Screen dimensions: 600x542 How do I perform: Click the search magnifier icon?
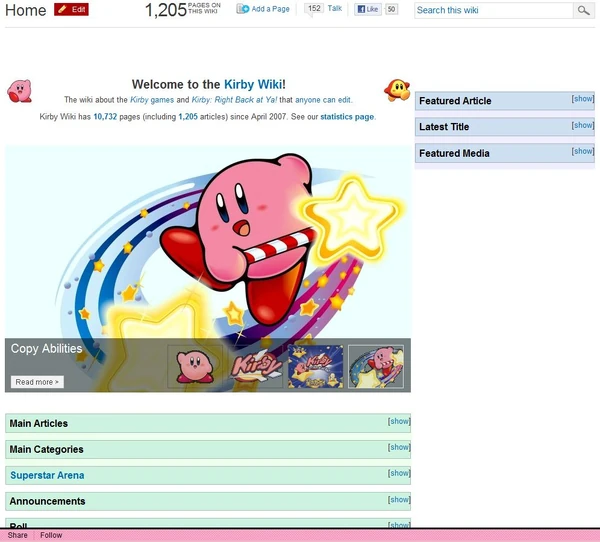tap(584, 10)
